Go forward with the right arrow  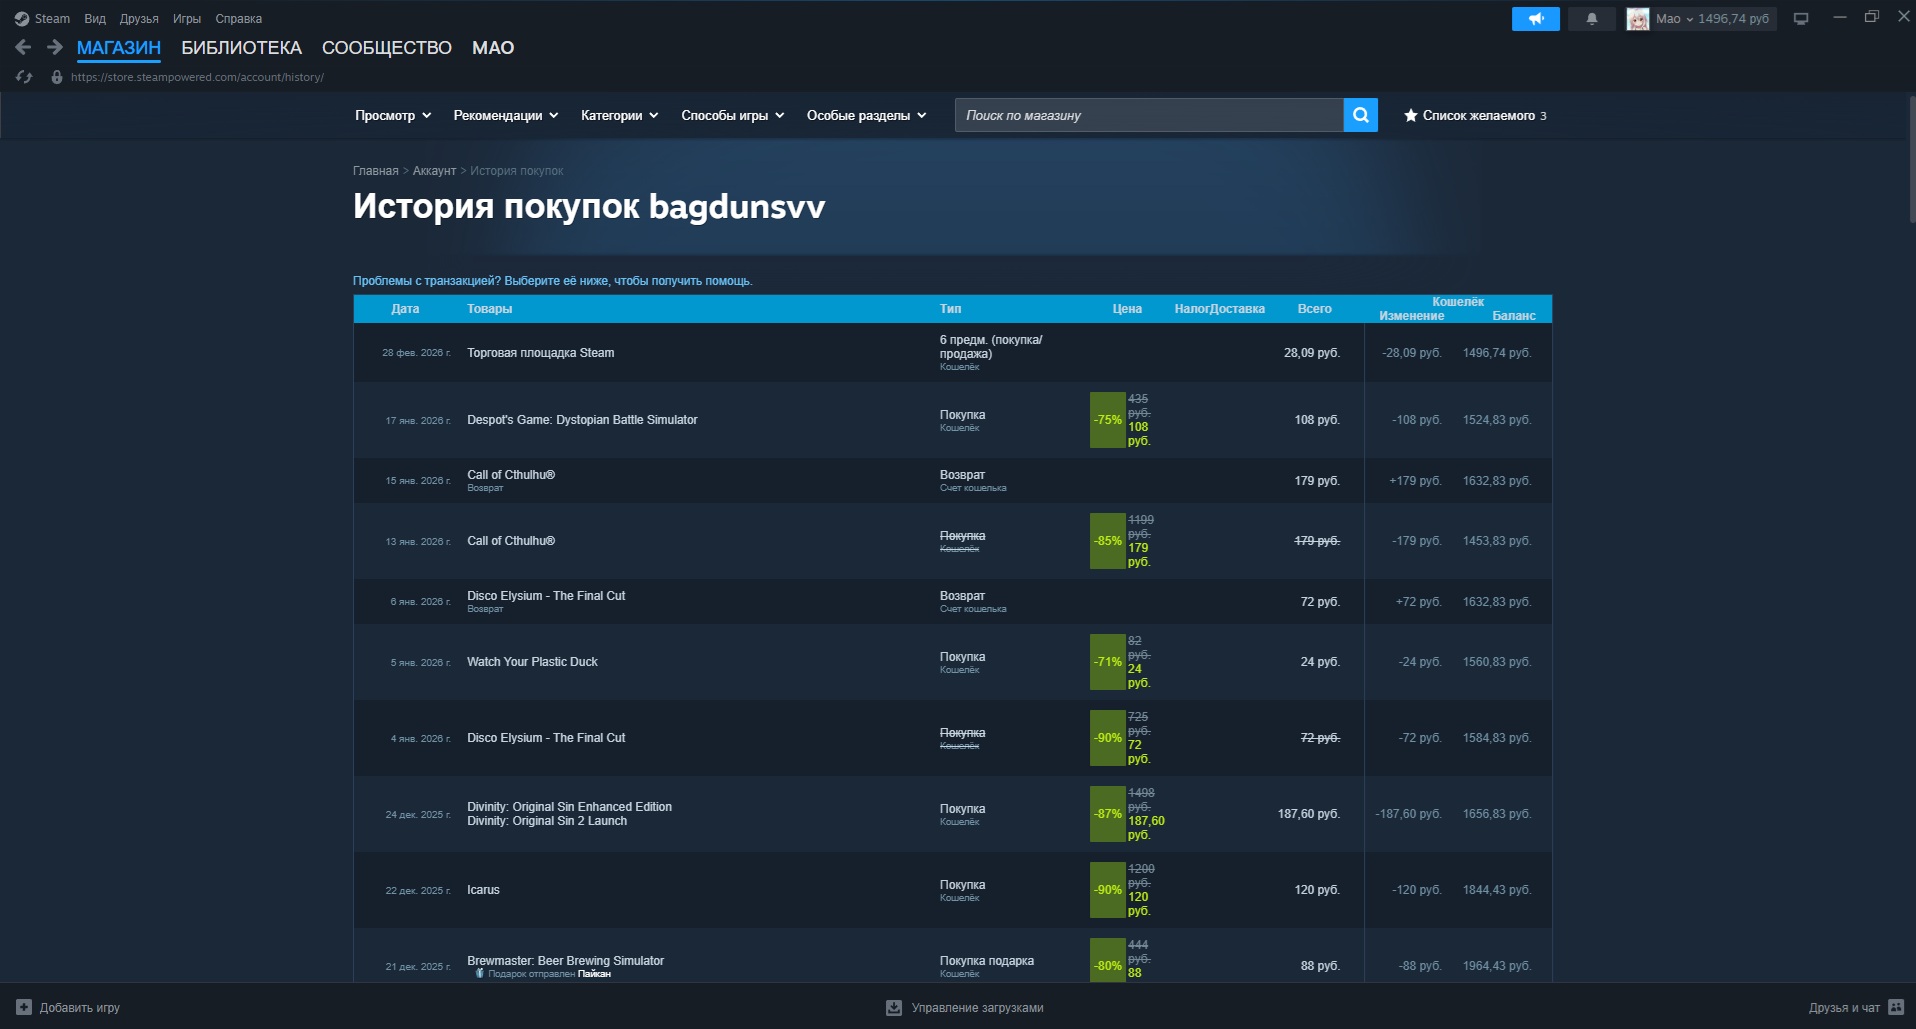(55, 47)
